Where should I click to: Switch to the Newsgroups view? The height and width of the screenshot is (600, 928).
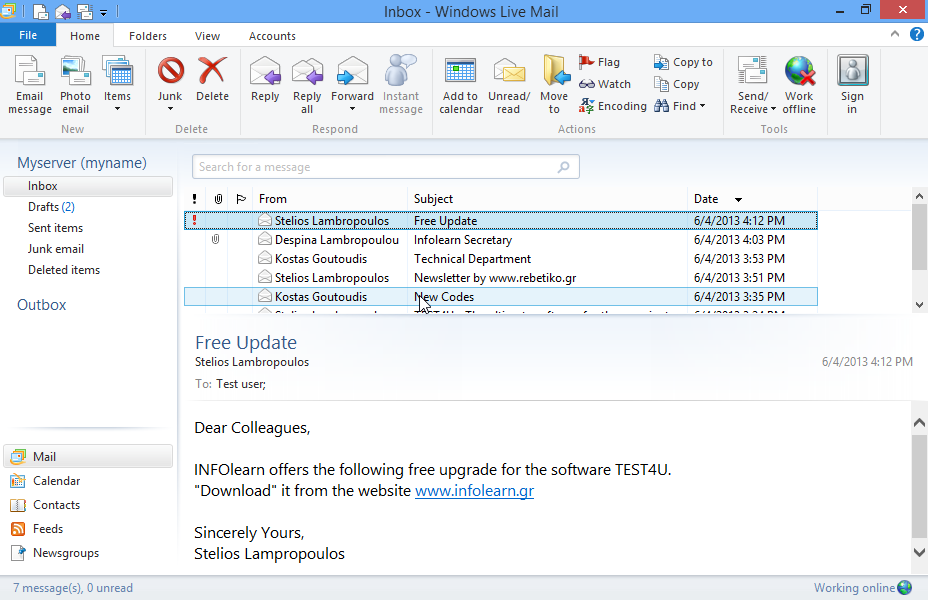55,553
